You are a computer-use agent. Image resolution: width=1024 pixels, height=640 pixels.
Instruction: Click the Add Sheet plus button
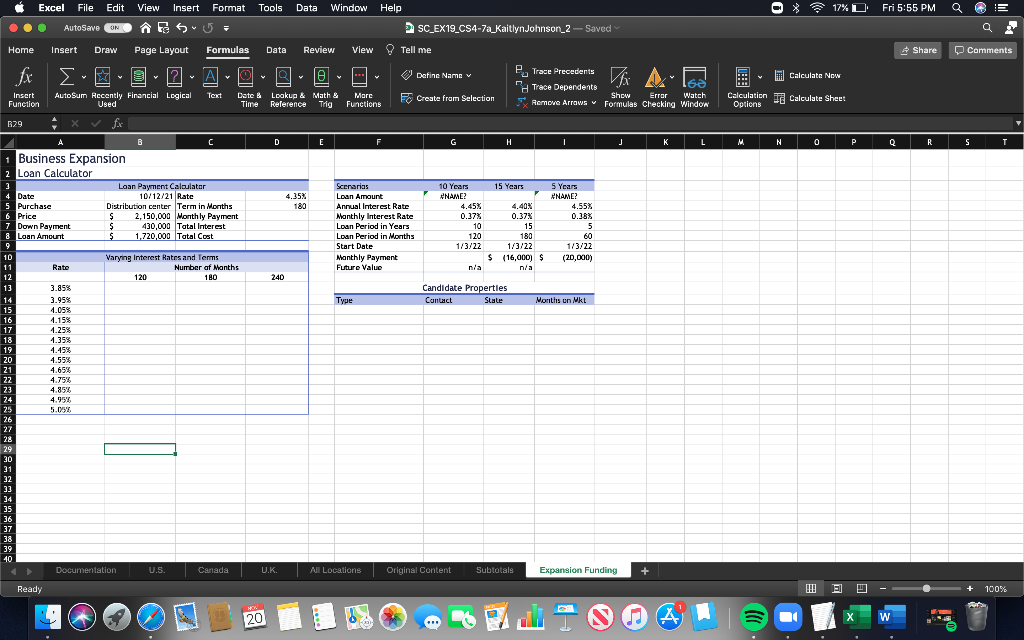pos(645,570)
